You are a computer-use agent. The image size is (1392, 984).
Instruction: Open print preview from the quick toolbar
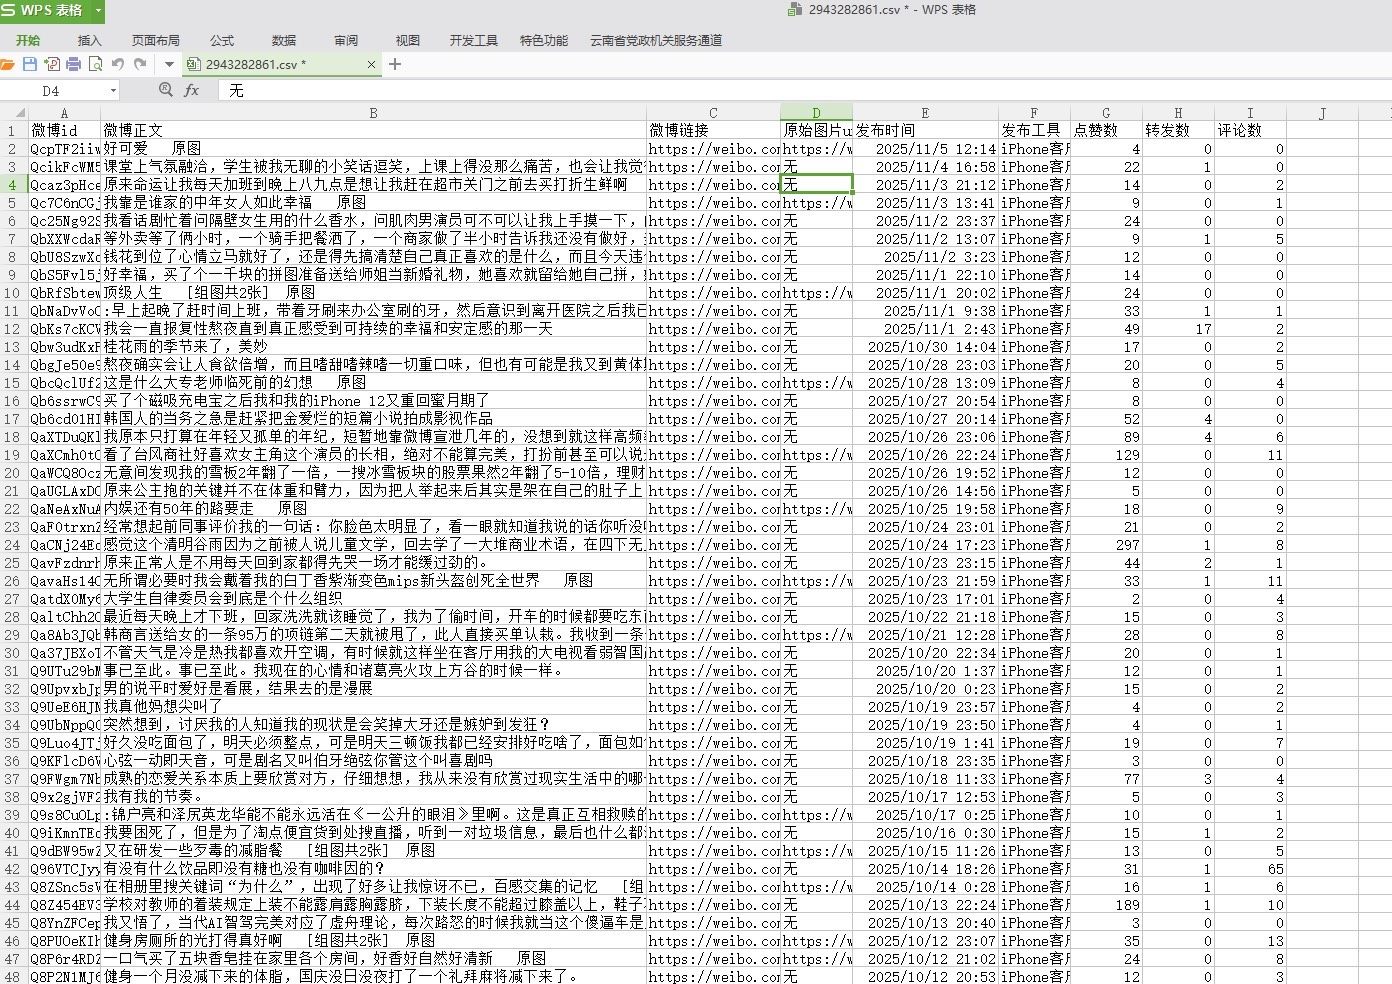[95, 64]
